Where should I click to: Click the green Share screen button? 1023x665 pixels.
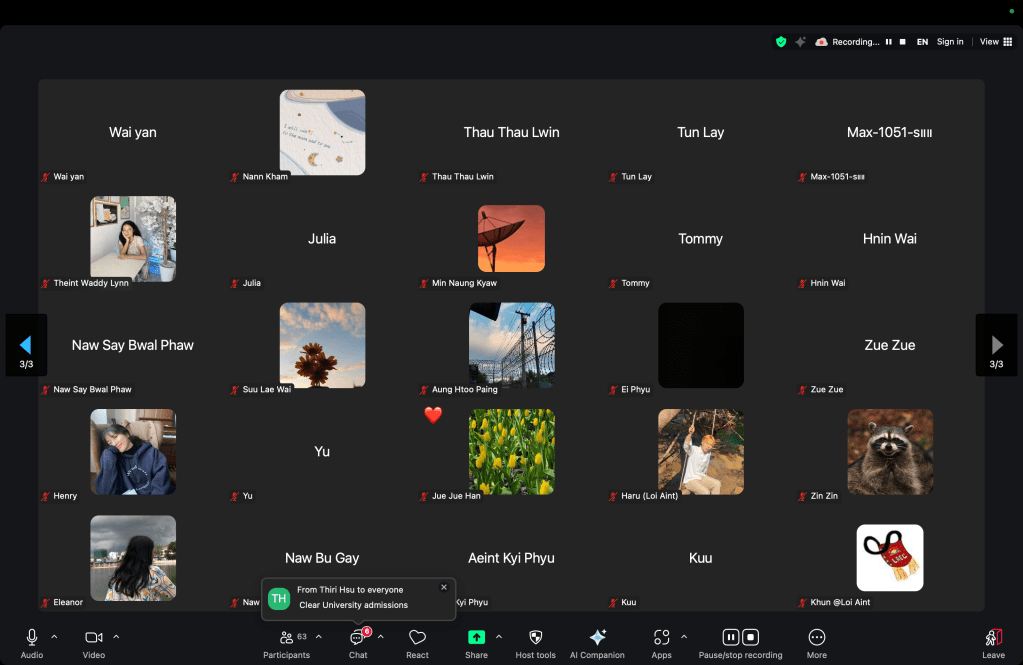click(476, 637)
